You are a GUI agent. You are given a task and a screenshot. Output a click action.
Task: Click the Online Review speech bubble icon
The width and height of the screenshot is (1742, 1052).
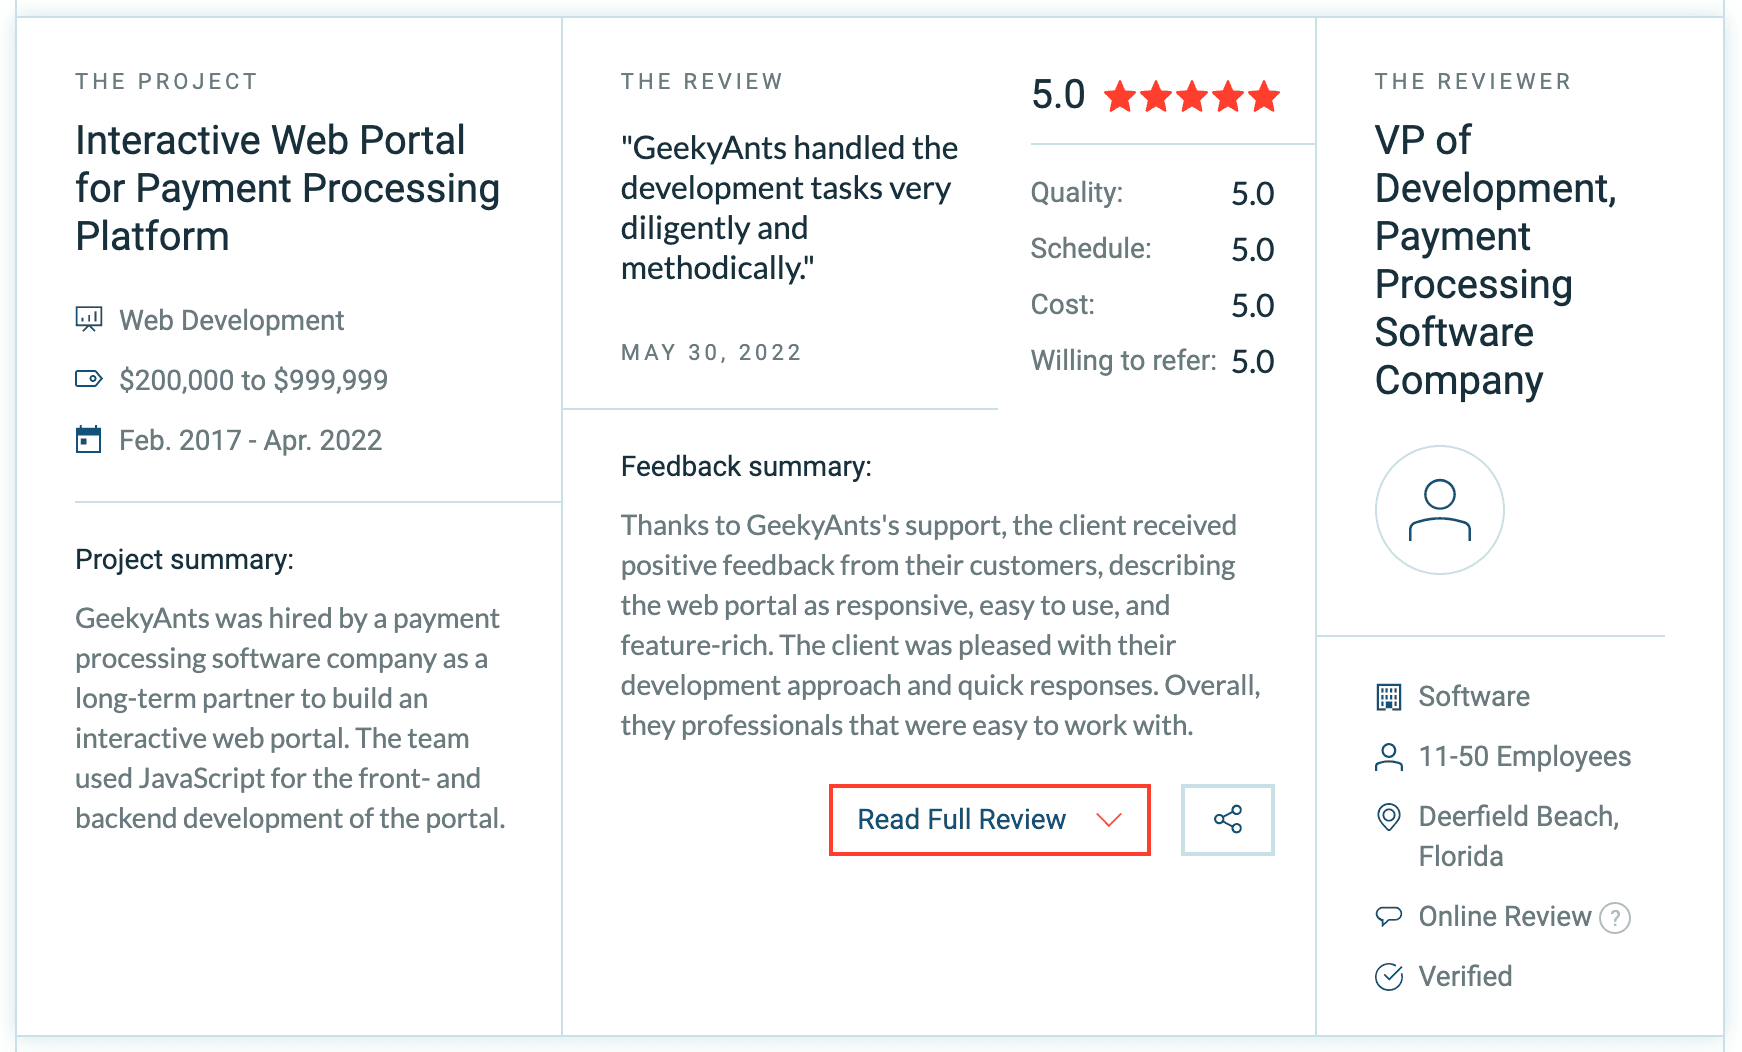click(1389, 916)
